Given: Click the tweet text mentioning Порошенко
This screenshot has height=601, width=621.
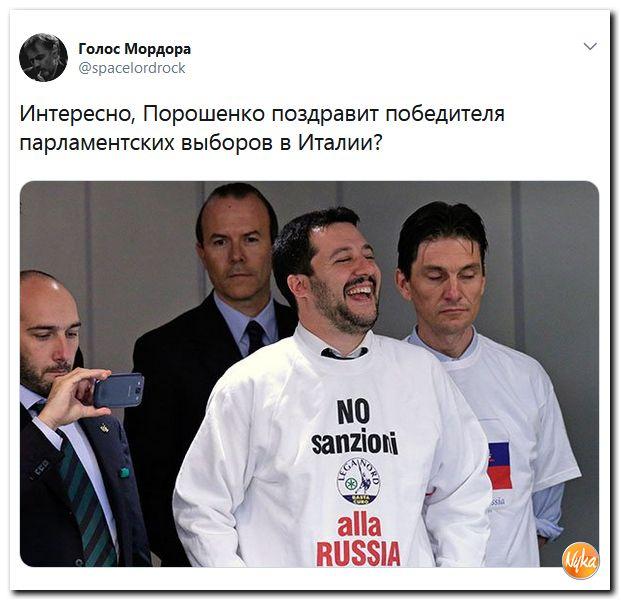Looking at the screenshot, I should [x=262, y=128].
